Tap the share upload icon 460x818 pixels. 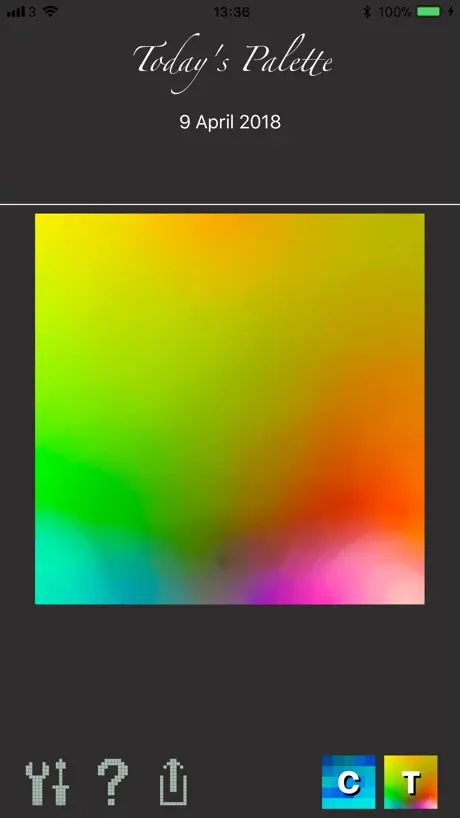click(174, 782)
